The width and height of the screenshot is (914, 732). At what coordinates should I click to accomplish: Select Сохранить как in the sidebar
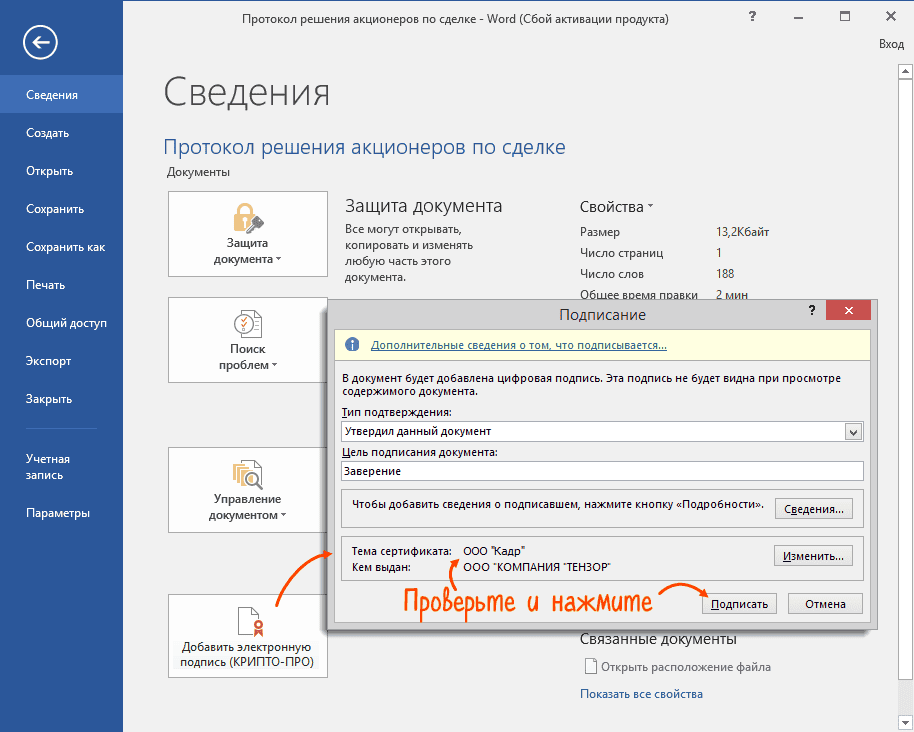click(65, 247)
